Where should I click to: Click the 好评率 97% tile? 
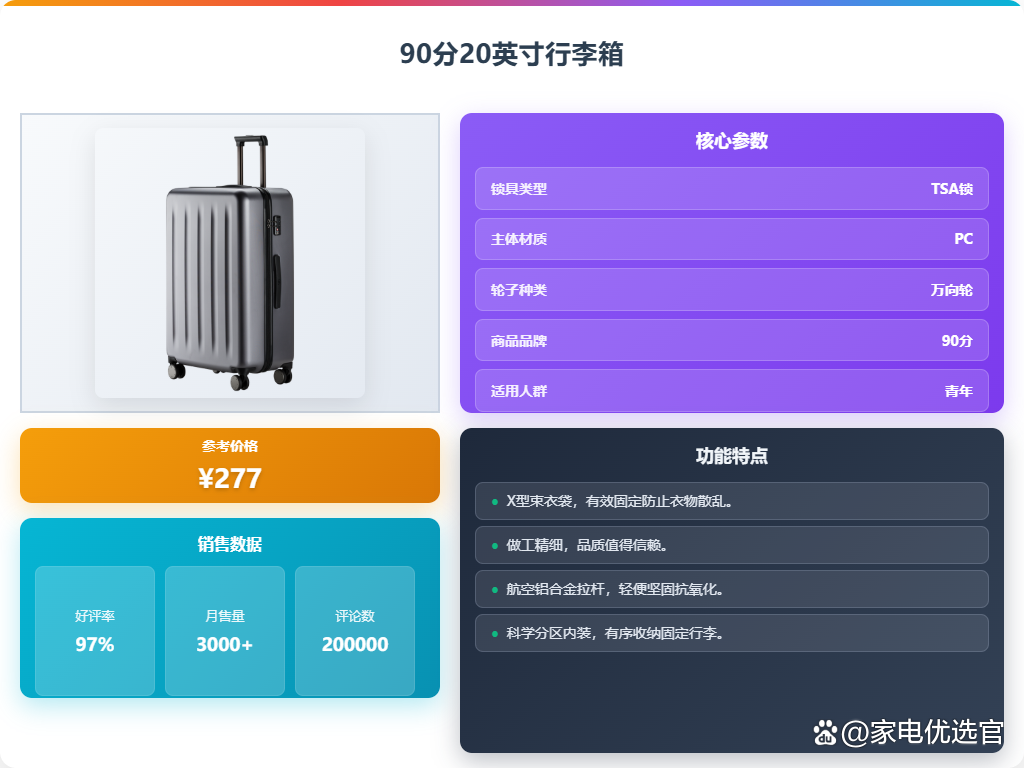point(95,631)
